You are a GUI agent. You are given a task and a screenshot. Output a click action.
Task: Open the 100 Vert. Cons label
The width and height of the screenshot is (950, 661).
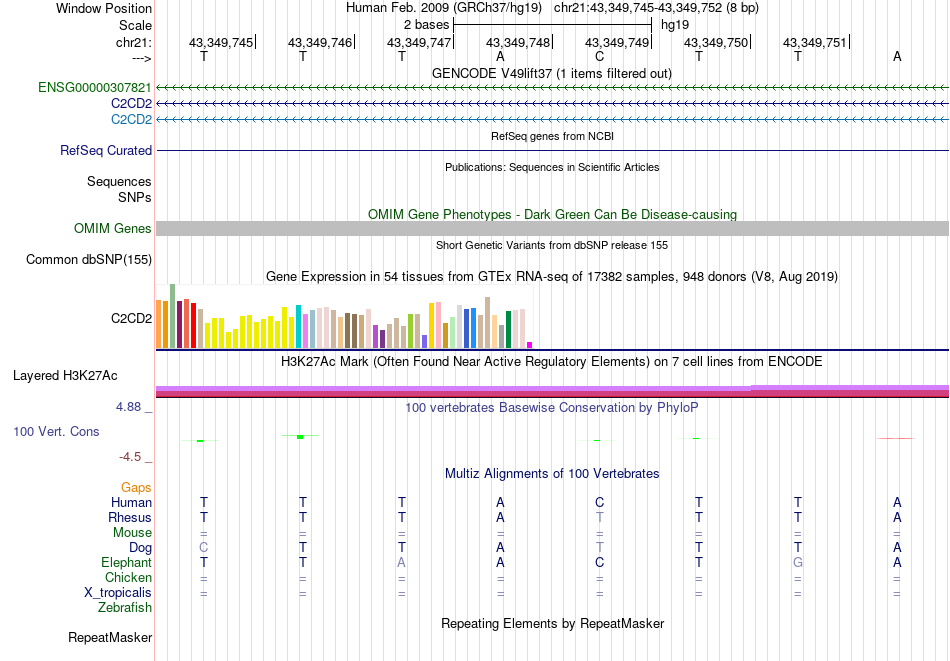pyautogui.click(x=56, y=431)
